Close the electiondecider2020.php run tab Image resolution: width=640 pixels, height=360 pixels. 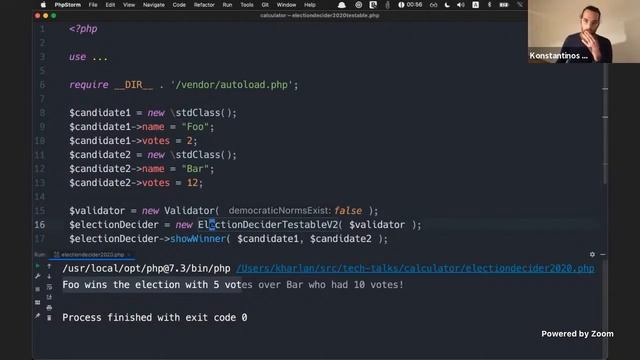tap(129, 255)
